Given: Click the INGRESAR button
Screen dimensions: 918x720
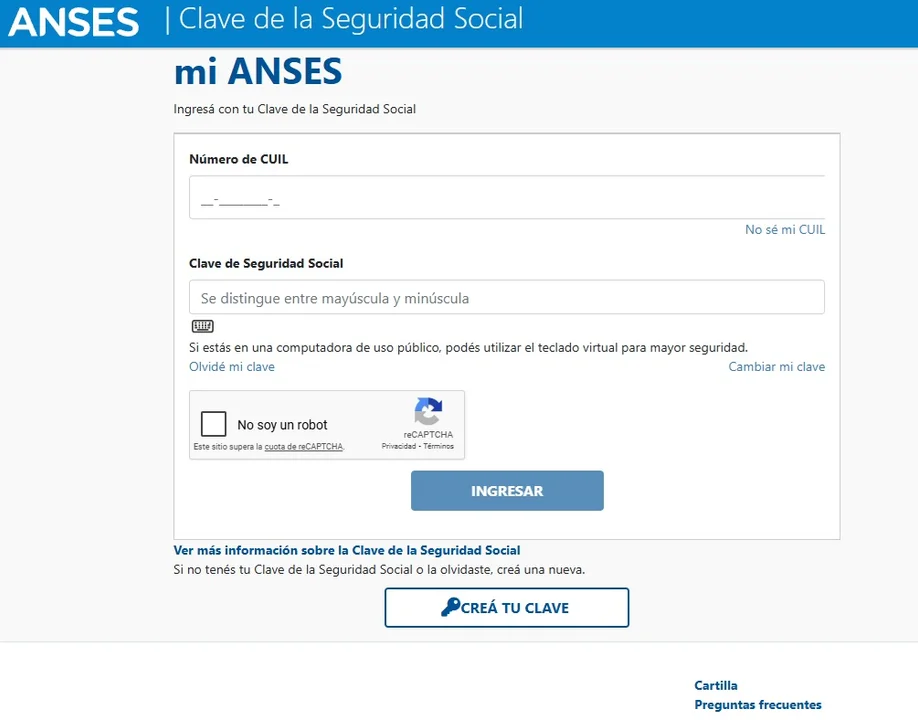Looking at the screenshot, I should pyautogui.click(x=506, y=490).
